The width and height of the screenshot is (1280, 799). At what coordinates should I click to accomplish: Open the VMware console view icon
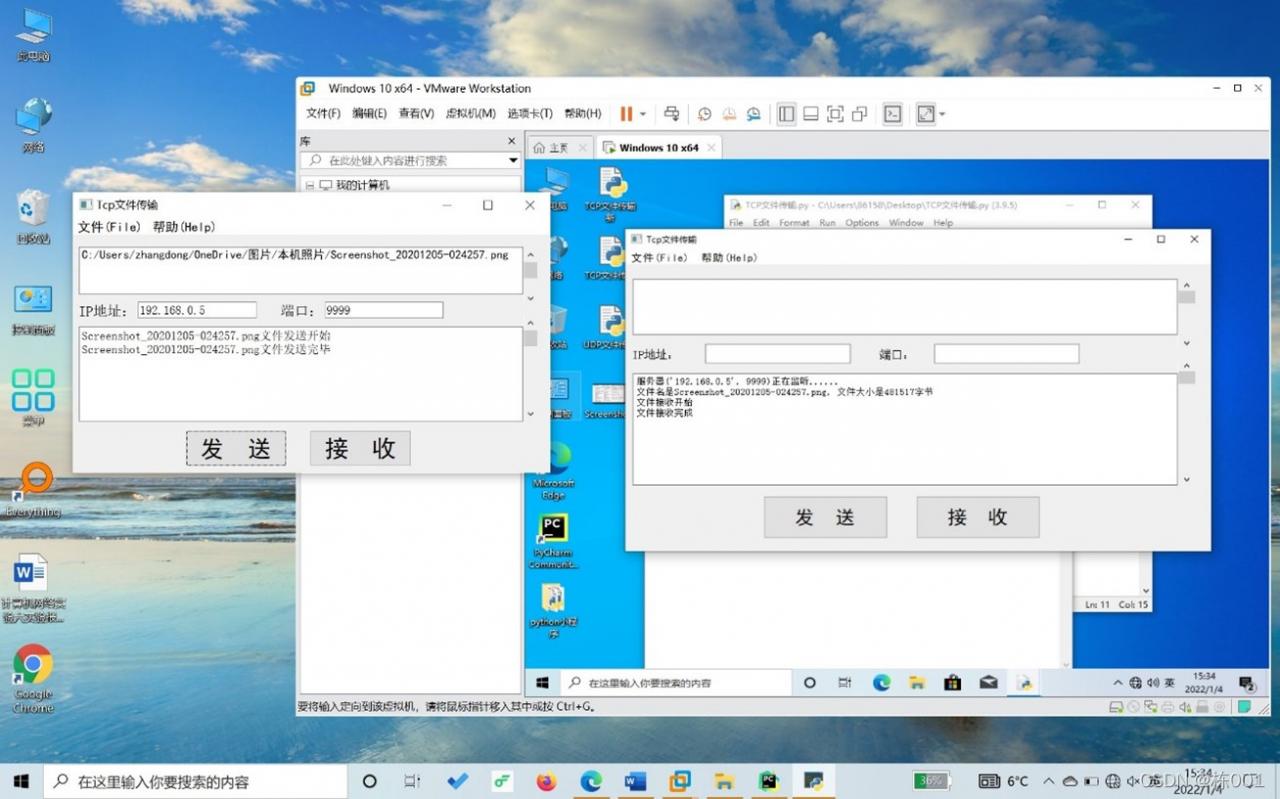893,114
